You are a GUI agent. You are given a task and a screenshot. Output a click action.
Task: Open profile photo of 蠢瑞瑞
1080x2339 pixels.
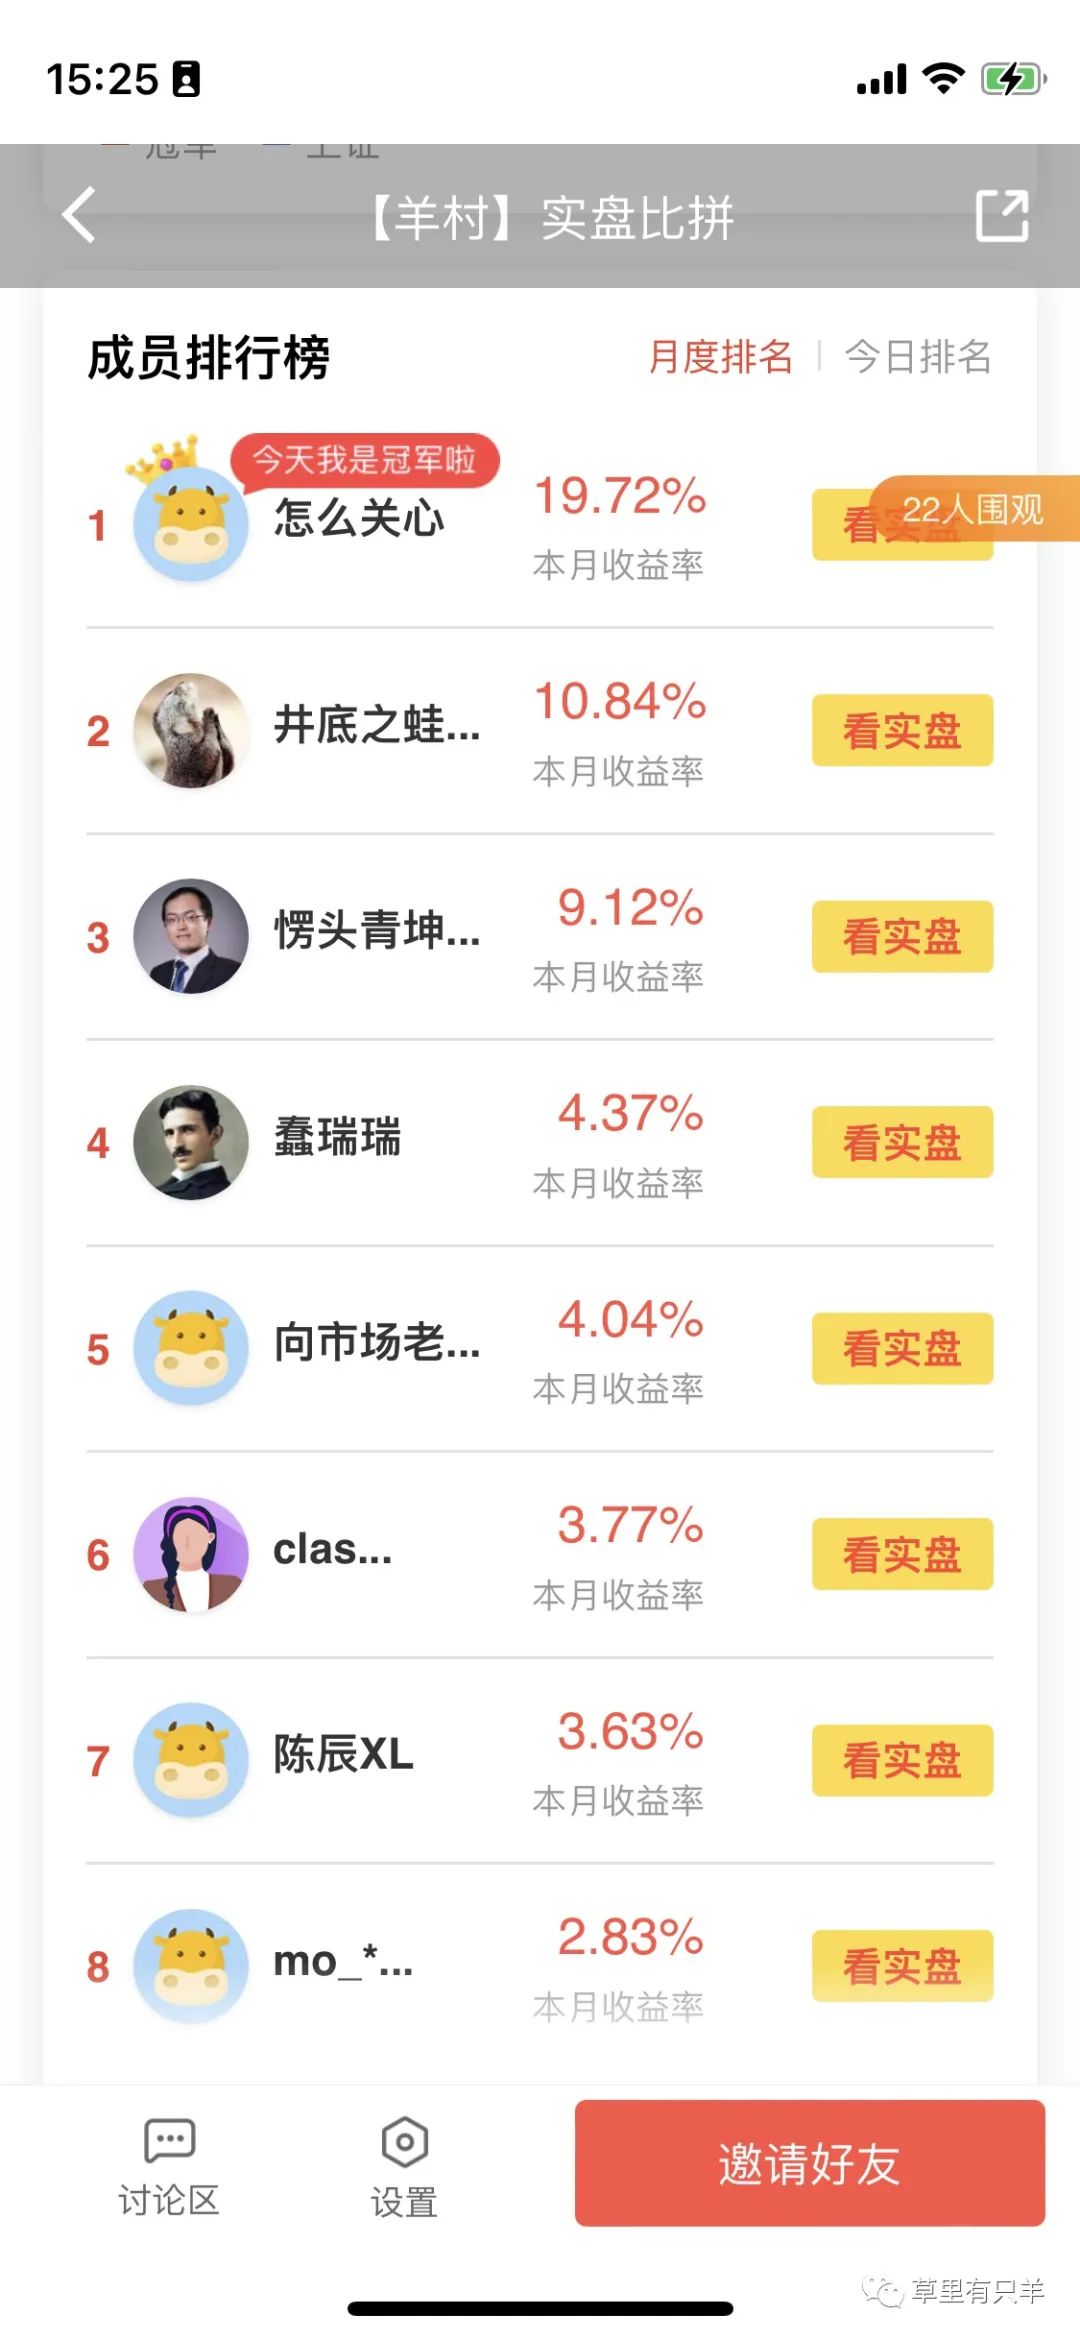(x=190, y=1142)
